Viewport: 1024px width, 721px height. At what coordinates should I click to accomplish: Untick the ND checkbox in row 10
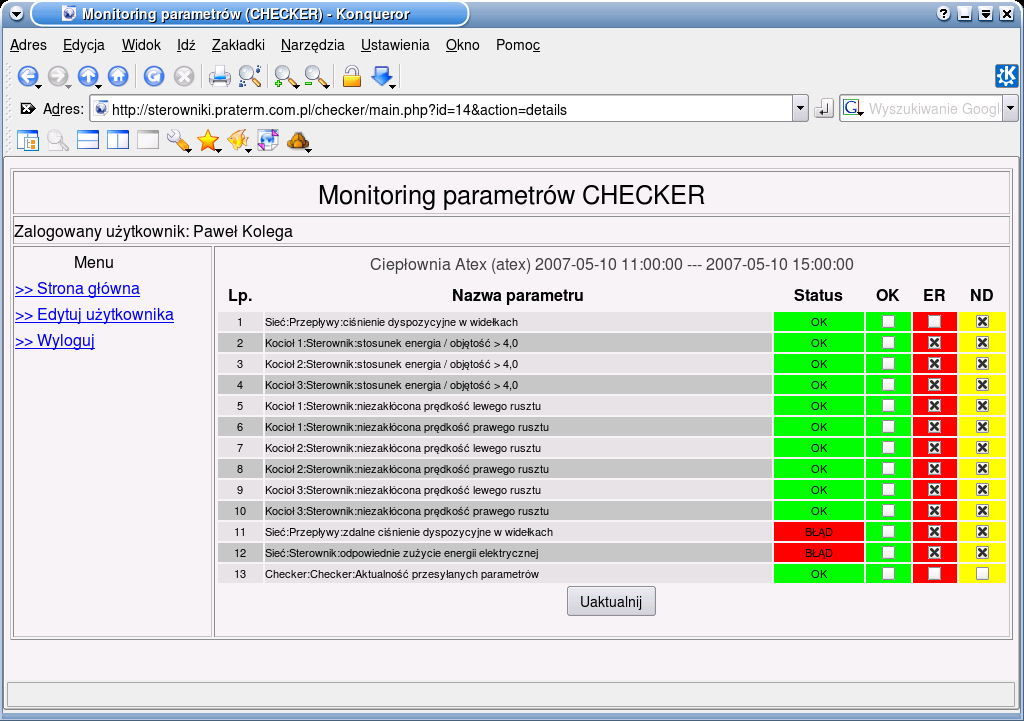pyautogui.click(x=982, y=511)
